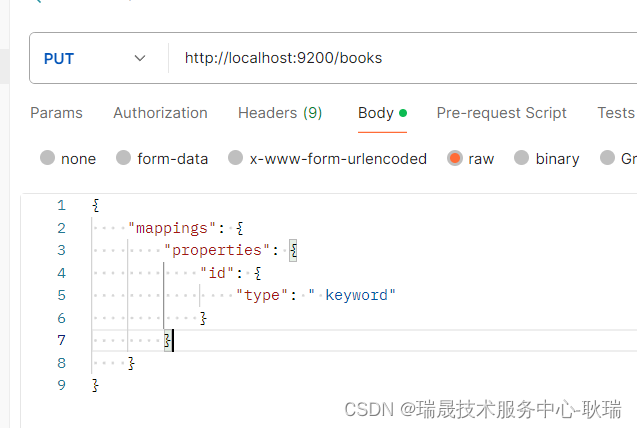Click line number 7 in the editor gutter
Viewport: 637px width, 428px height.
(x=61, y=340)
